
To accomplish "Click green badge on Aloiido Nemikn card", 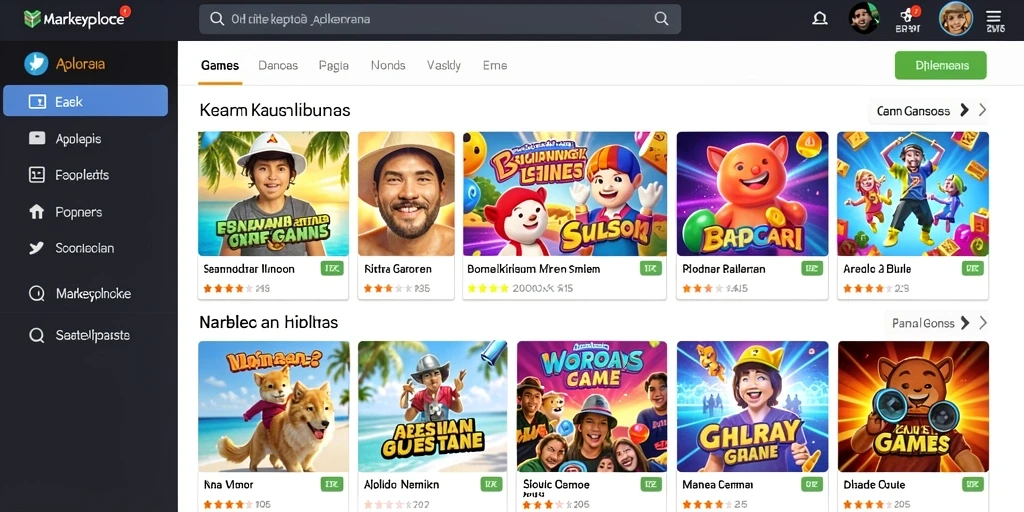I will click(x=491, y=485).
